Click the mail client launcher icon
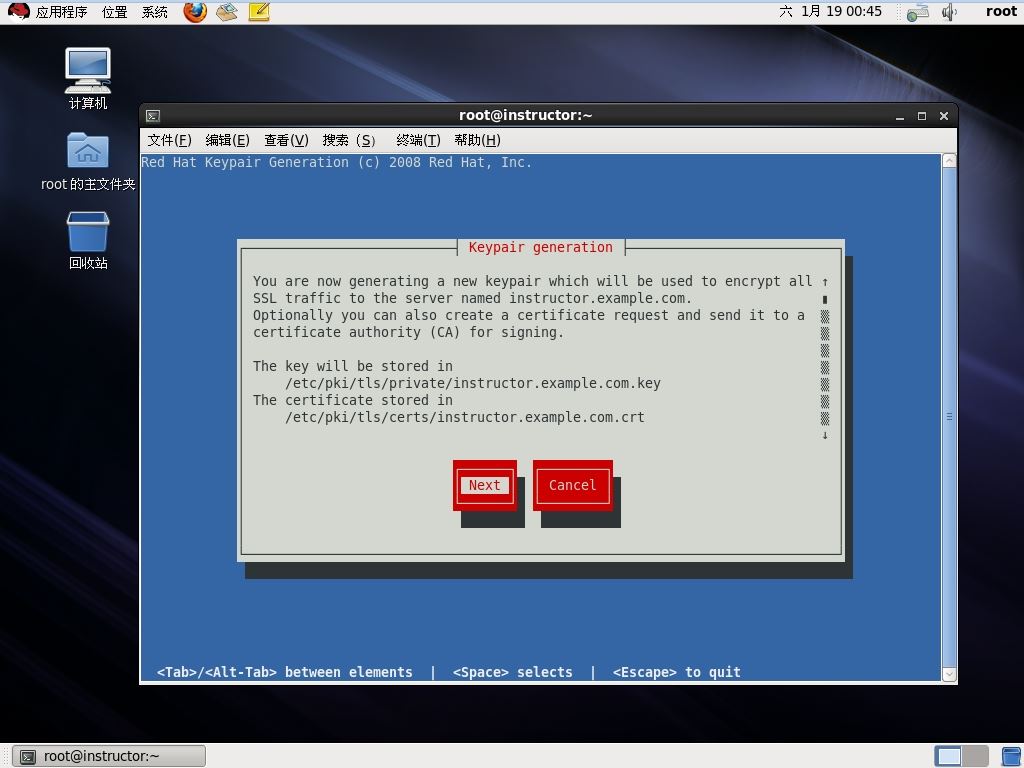The height and width of the screenshot is (768, 1024). pos(227,12)
